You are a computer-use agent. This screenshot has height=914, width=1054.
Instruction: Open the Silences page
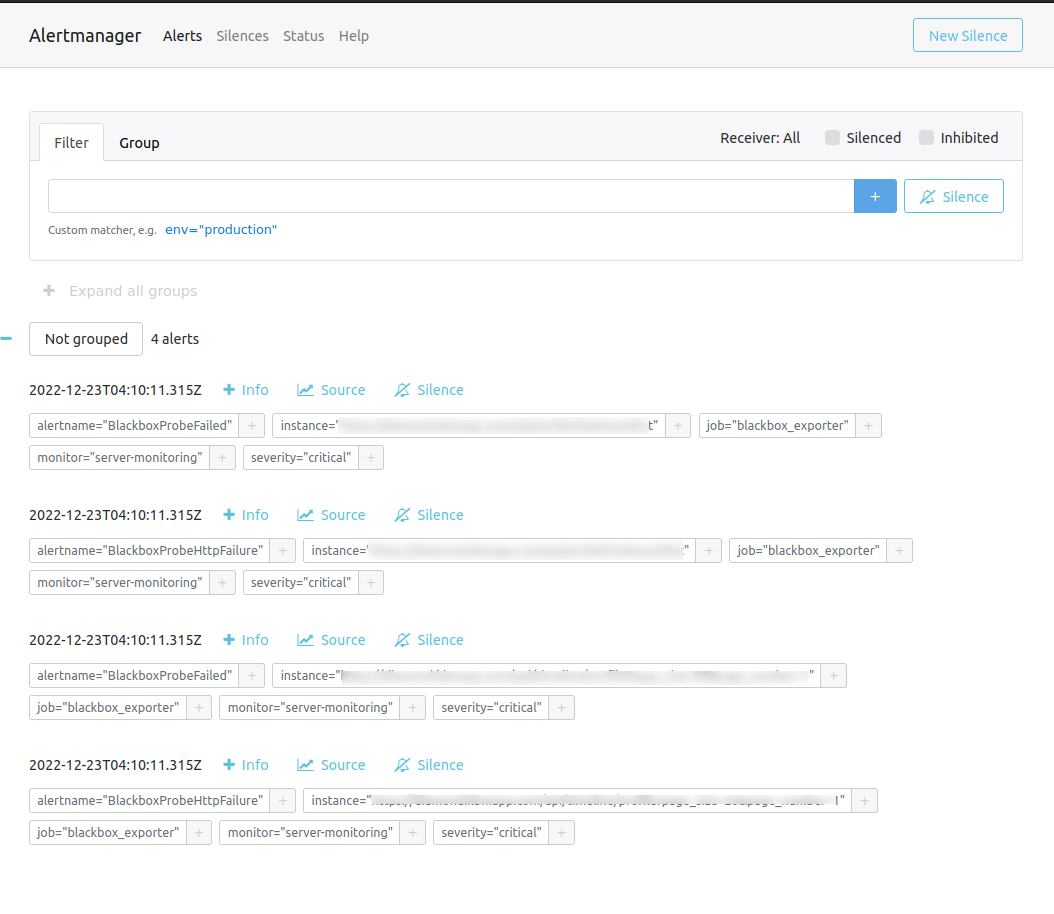pyautogui.click(x=242, y=35)
